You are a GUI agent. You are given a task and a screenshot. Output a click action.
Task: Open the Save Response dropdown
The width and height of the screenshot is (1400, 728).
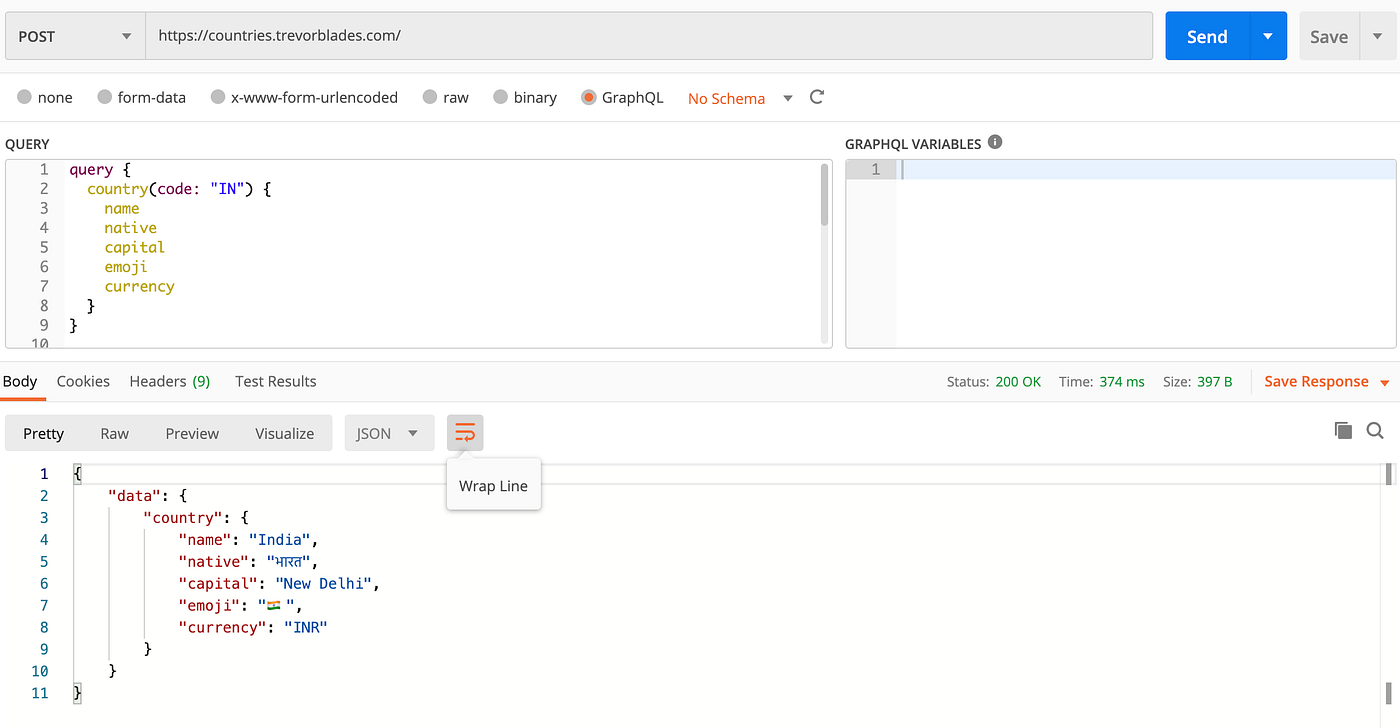pyautogui.click(x=1383, y=381)
